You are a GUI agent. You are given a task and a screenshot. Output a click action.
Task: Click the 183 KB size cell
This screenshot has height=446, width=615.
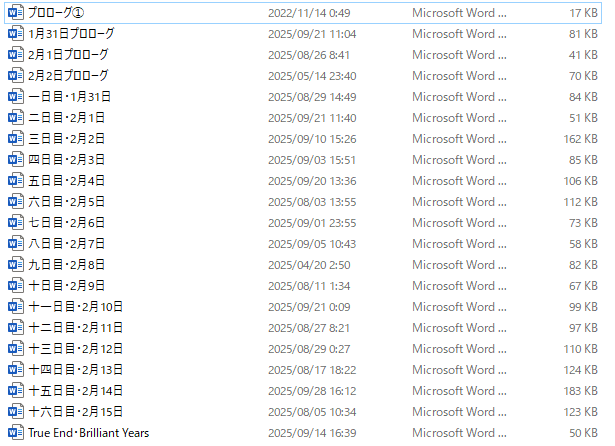tap(579, 391)
